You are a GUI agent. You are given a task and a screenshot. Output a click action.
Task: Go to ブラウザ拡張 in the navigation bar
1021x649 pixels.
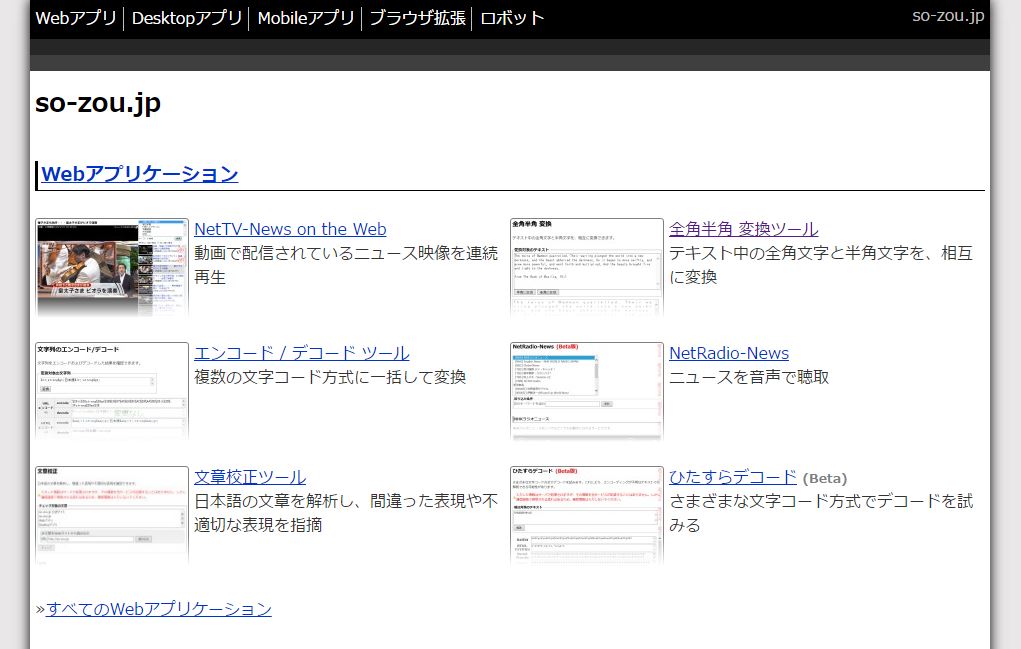coord(417,18)
